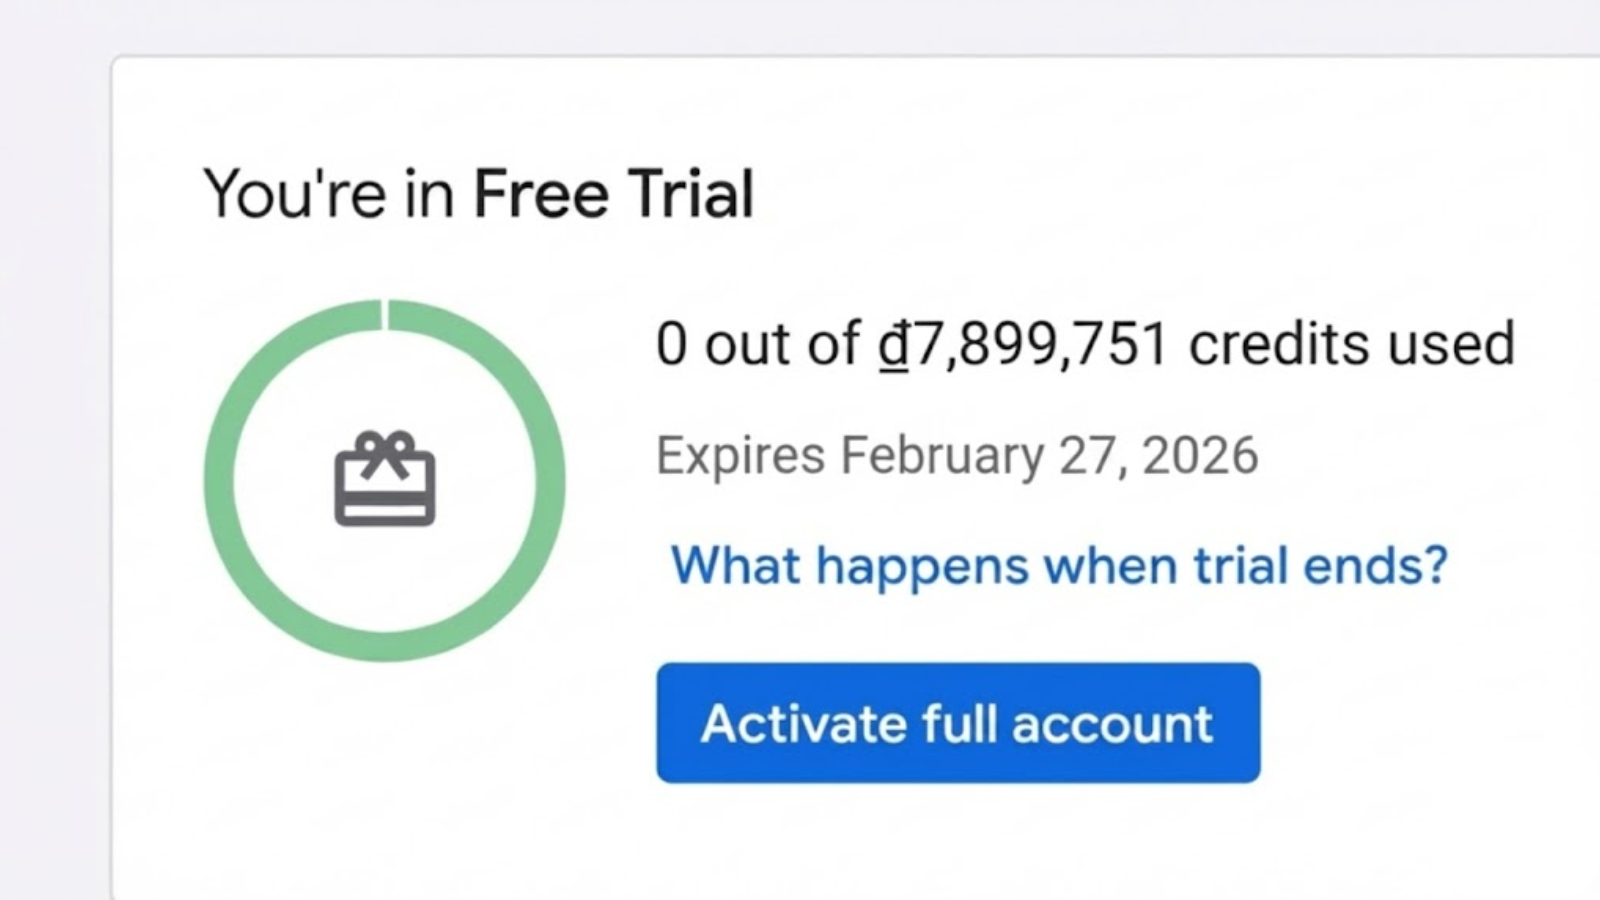Click the leading "0" credits-used number
This screenshot has height=900, width=1600.
[671, 344]
